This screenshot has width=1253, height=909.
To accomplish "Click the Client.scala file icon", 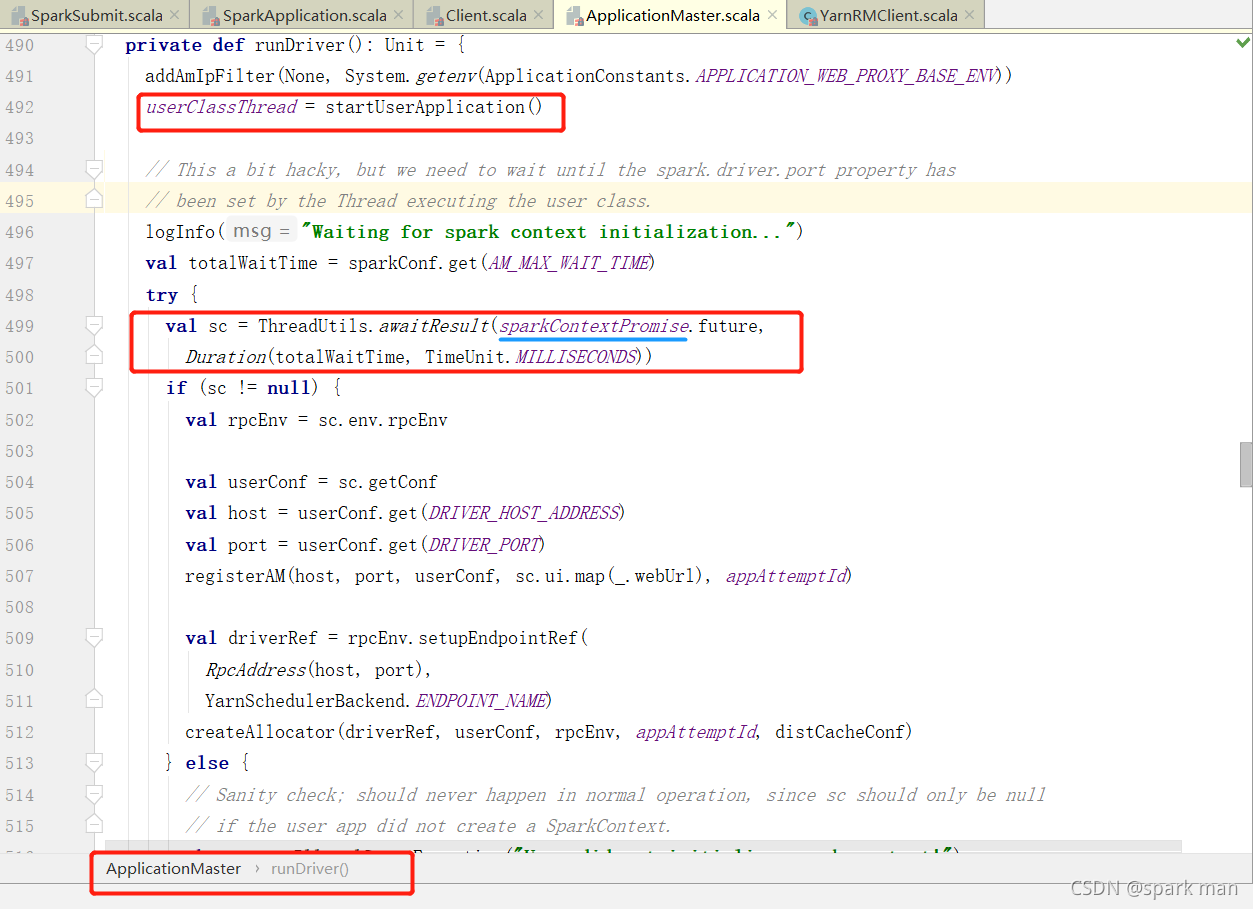I will click(434, 16).
